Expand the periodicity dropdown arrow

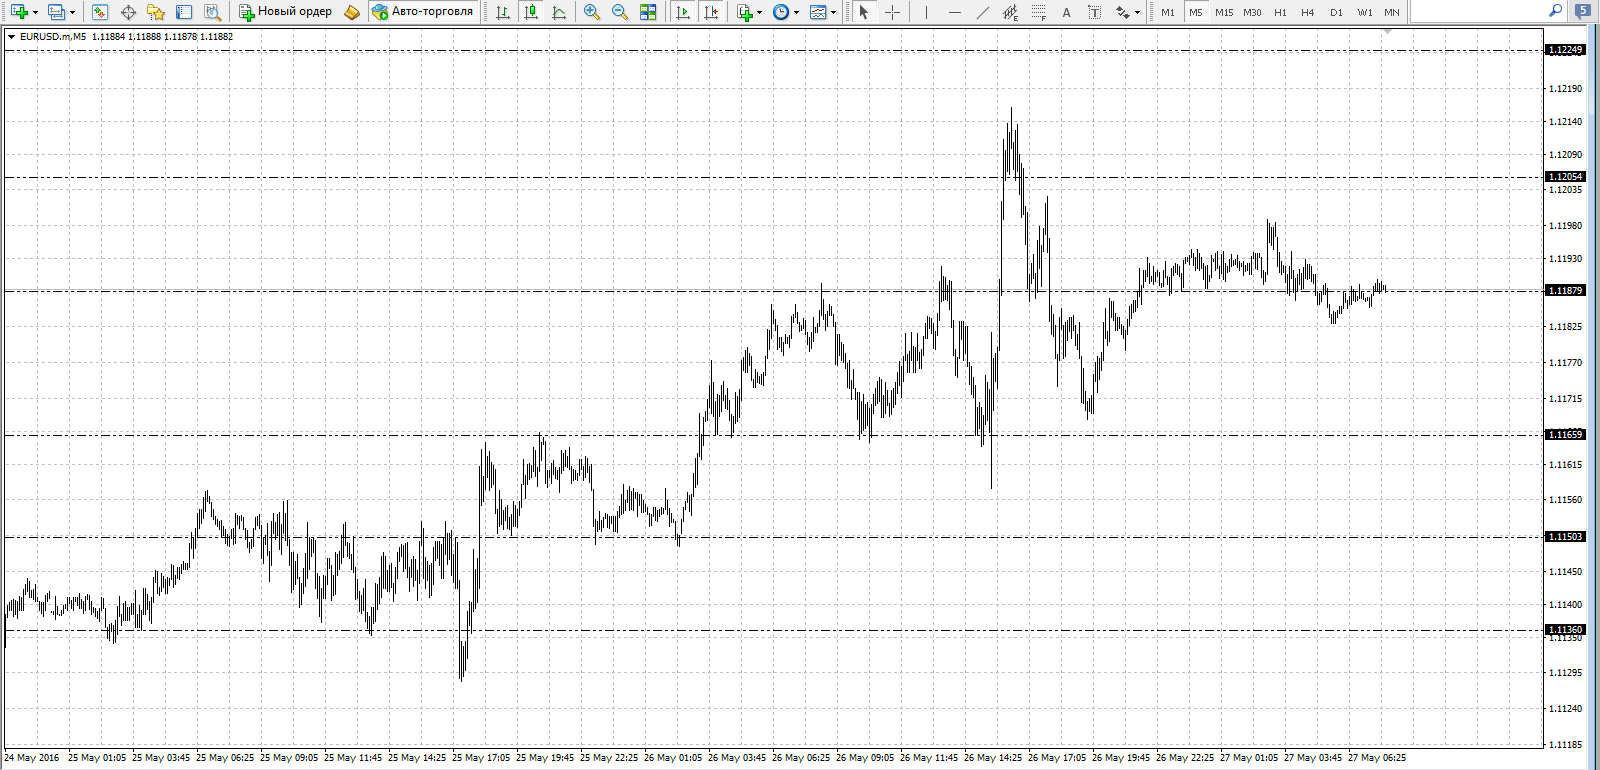[x=797, y=13]
